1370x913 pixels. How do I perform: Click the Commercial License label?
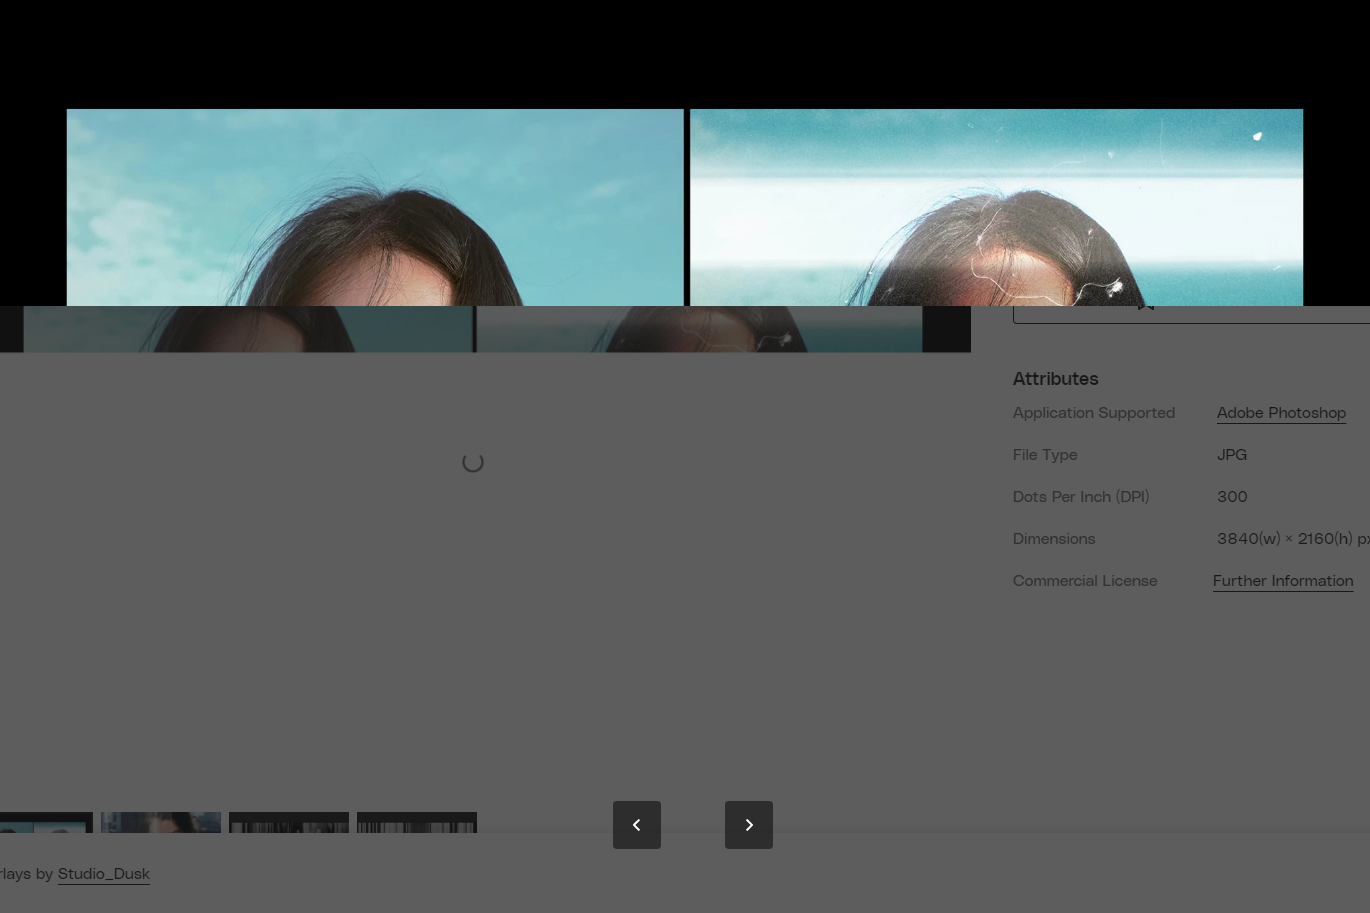tap(1085, 581)
